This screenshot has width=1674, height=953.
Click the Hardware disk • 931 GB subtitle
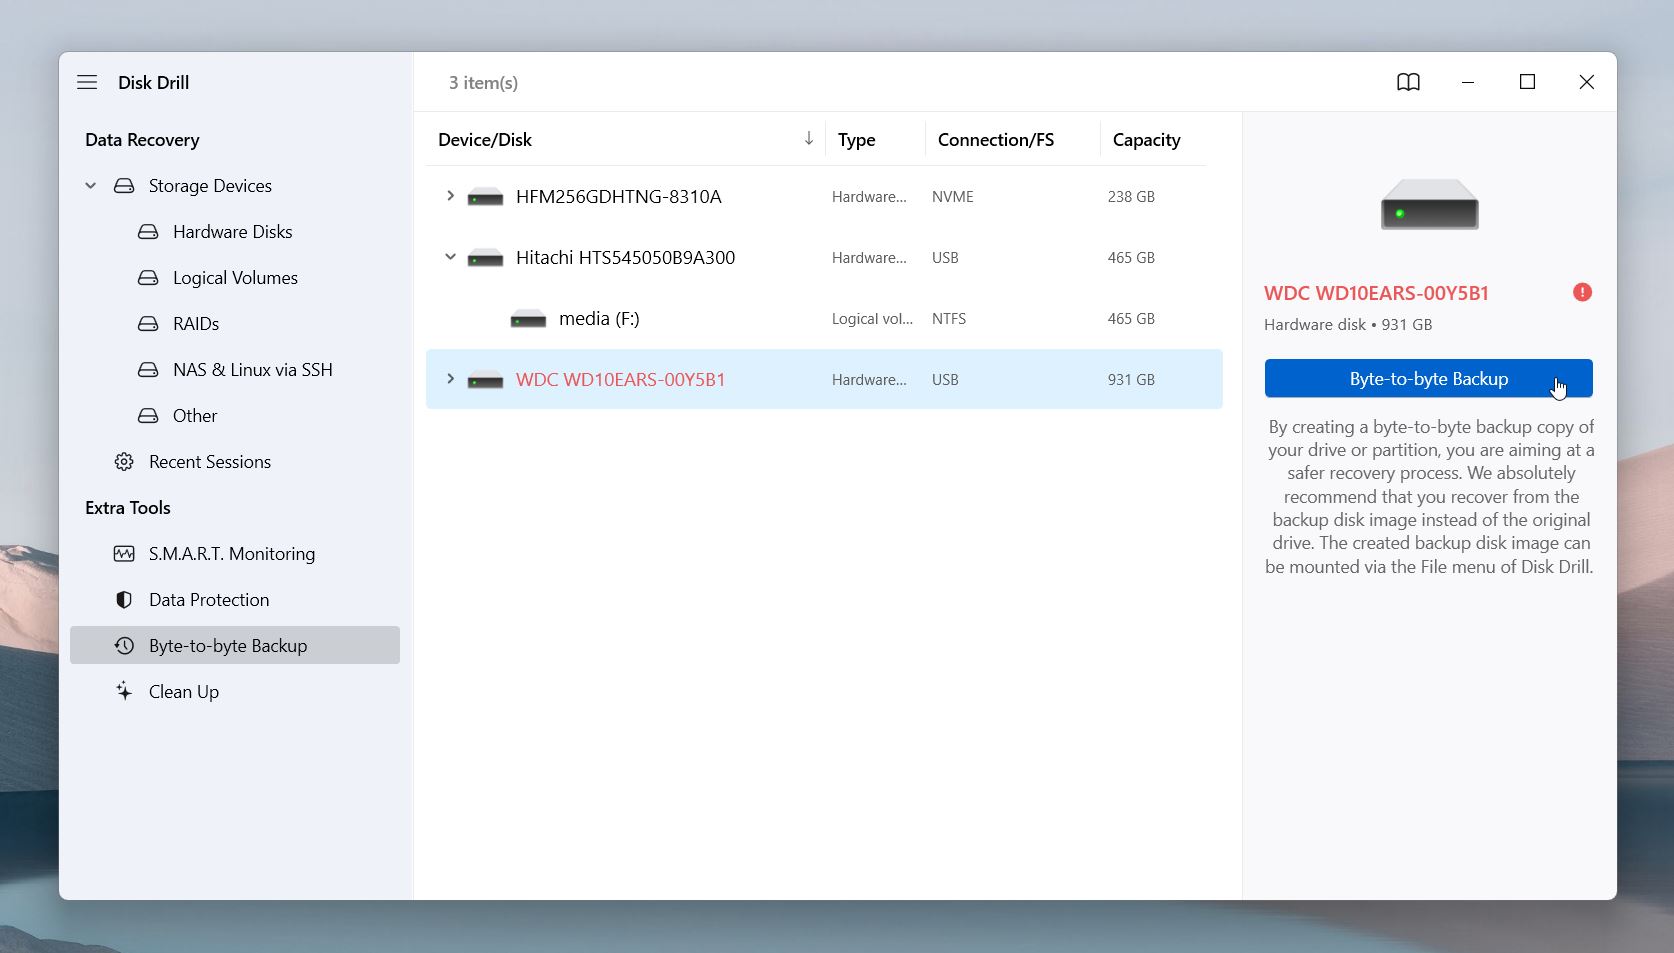coord(1348,325)
